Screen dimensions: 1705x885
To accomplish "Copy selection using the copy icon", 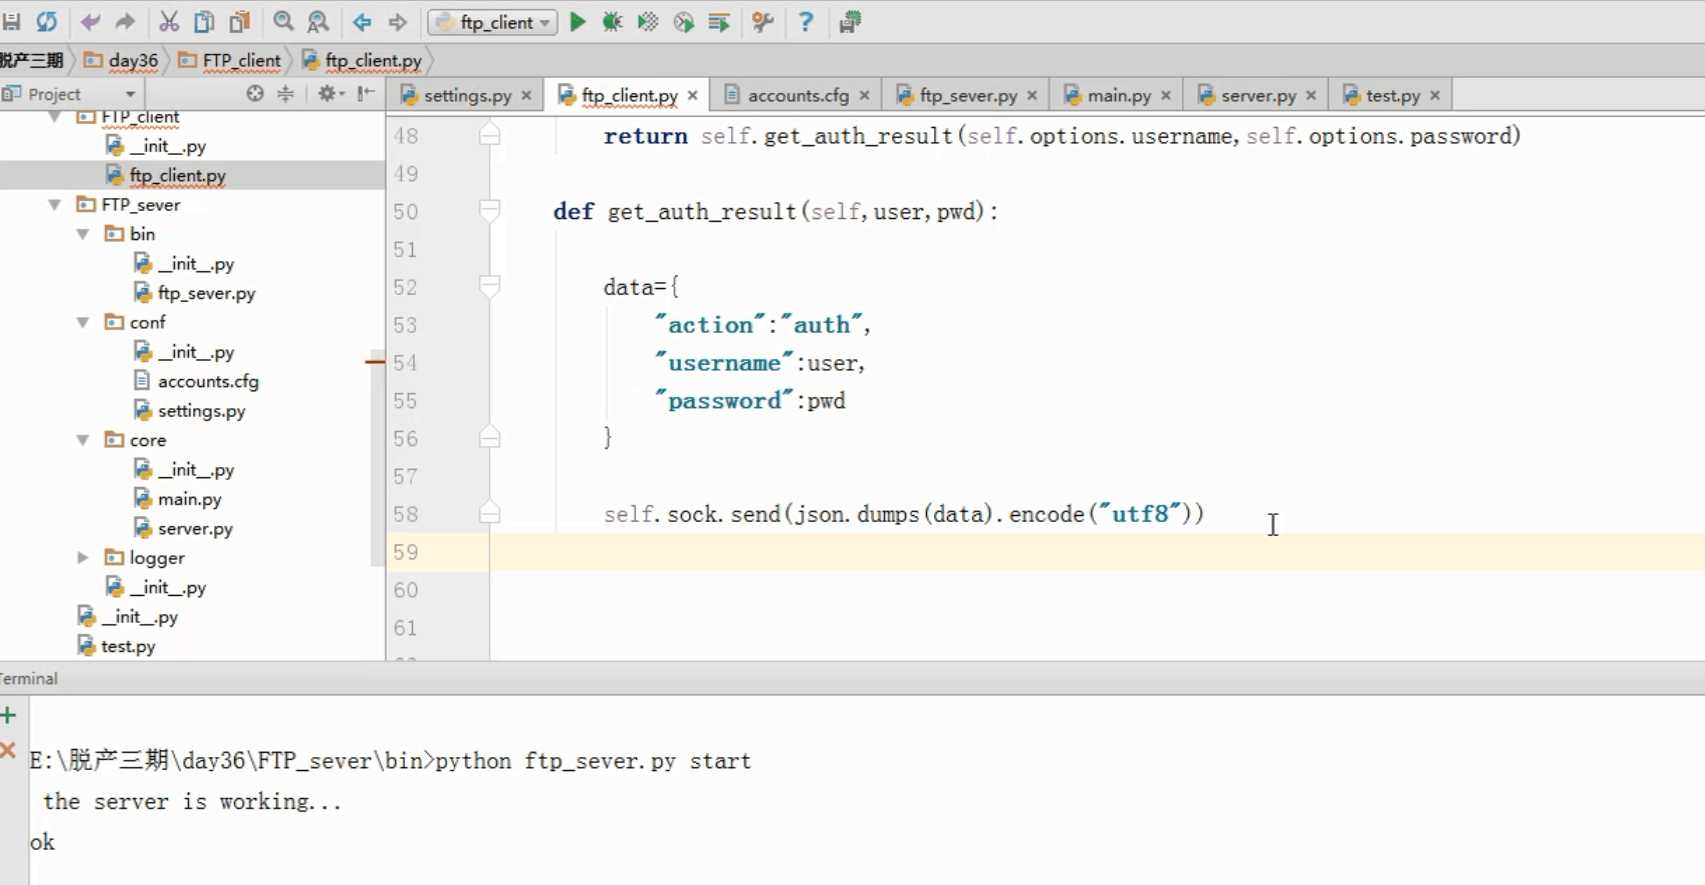I will coord(204,21).
